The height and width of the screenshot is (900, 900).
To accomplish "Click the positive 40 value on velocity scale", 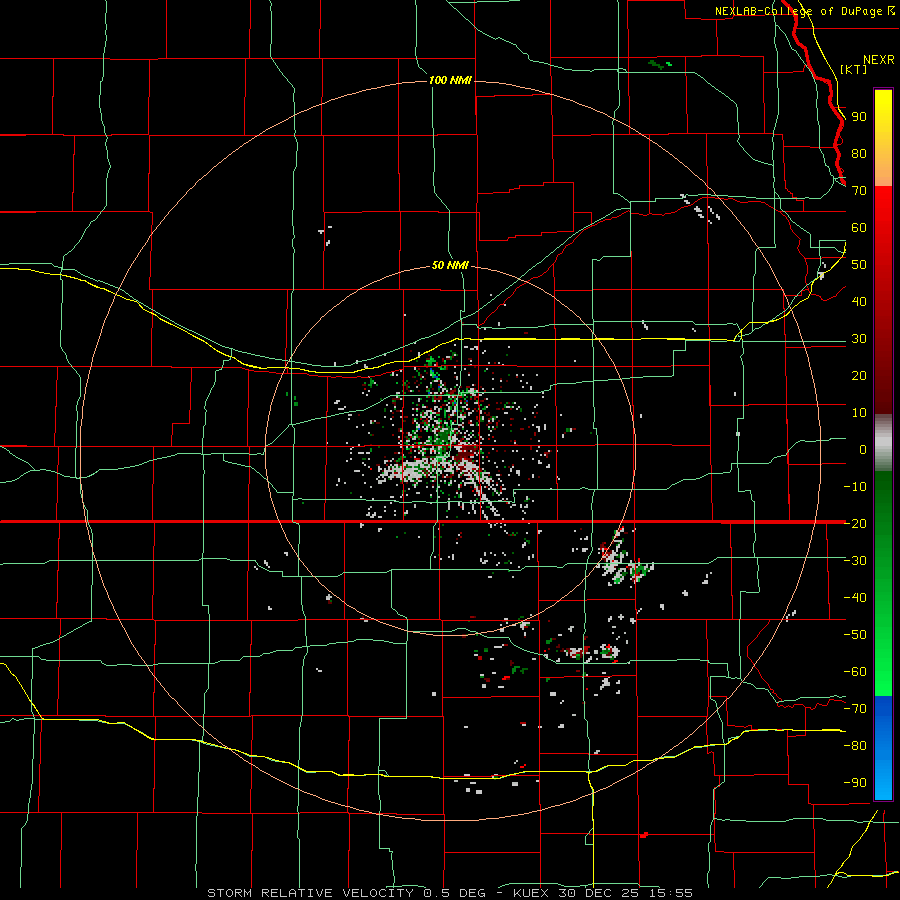I will click(859, 301).
